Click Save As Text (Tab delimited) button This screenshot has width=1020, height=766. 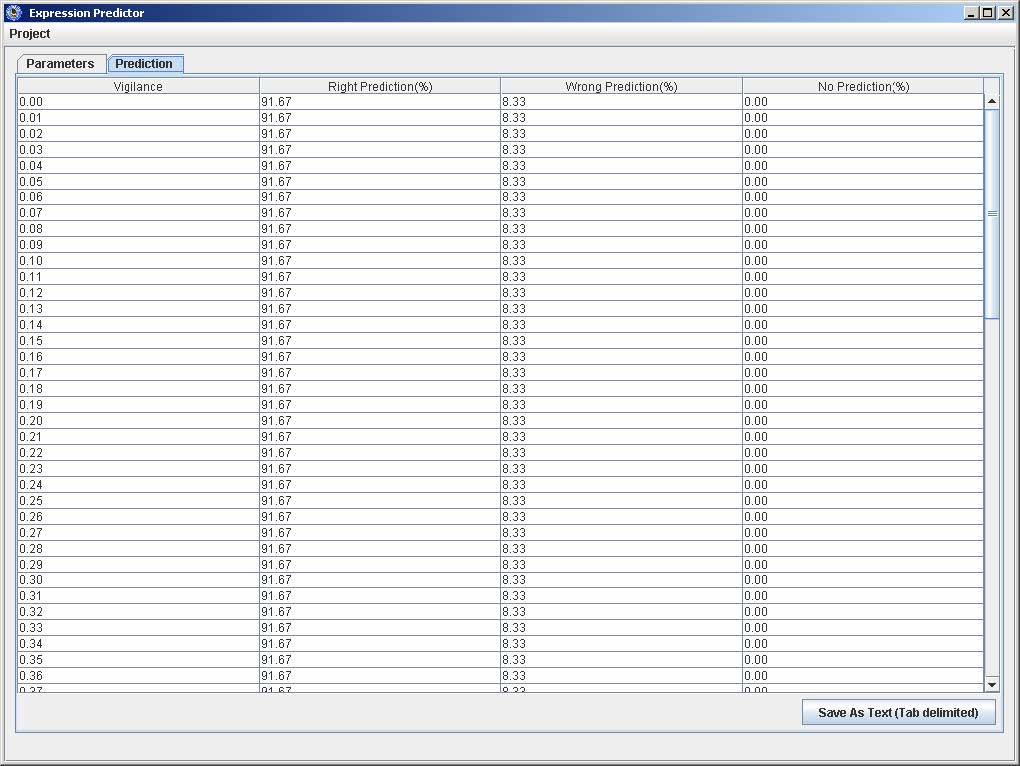point(898,712)
